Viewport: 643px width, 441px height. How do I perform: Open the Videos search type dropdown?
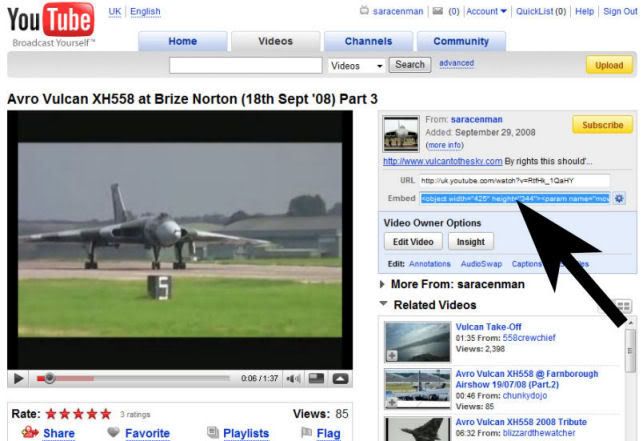point(356,65)
